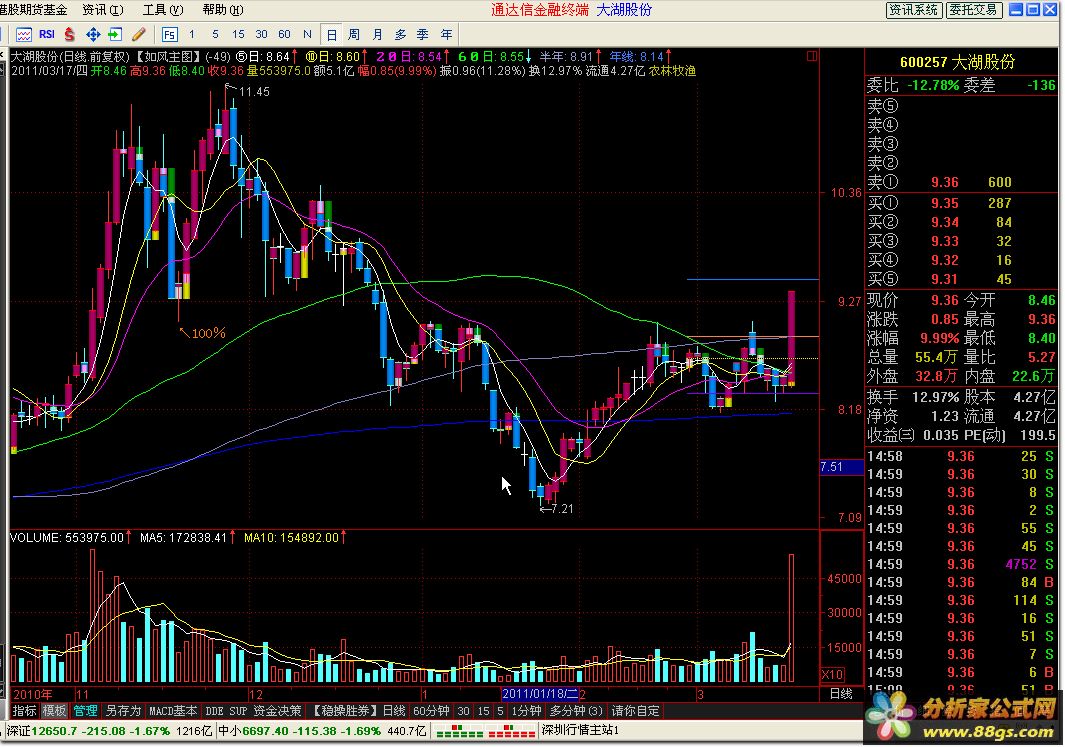Viewport: 1065px width, 747px height.
Task: Click the red dollar sign icon
Action: pyautogui.click(x=69, y=34)
